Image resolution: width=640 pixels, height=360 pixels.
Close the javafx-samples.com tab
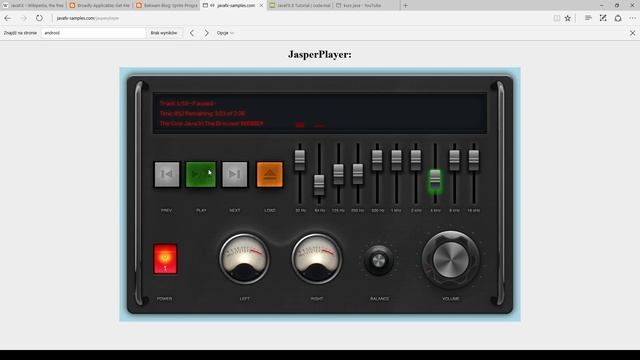(x=261, y=5)
